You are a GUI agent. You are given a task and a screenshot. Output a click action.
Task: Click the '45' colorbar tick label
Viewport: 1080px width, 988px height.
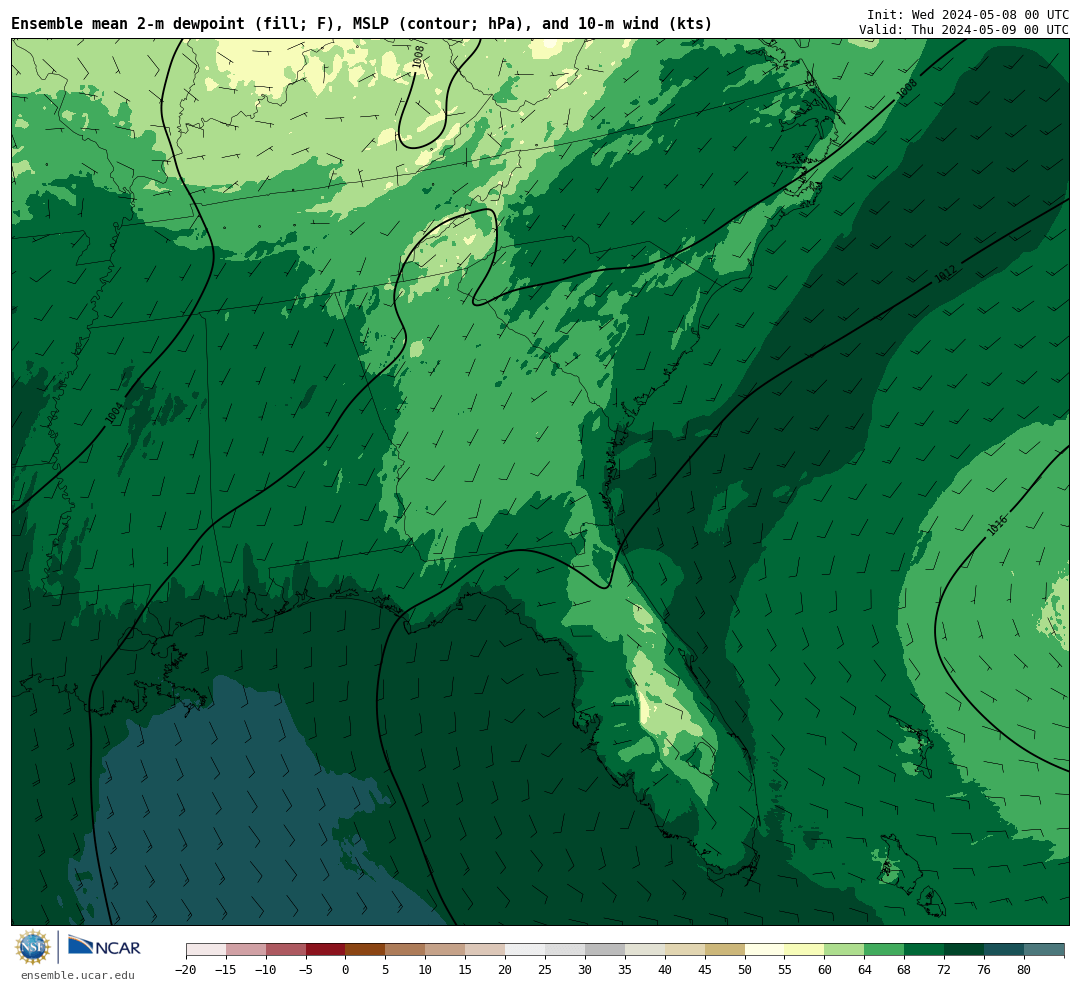click(x=705, y=969)
